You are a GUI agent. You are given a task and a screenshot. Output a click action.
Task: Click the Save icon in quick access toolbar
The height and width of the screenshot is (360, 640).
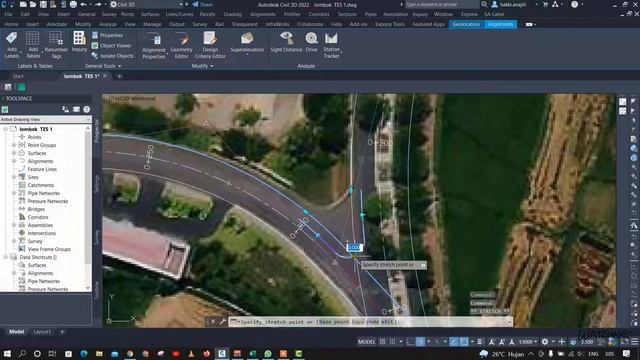[x=43, y=4]
